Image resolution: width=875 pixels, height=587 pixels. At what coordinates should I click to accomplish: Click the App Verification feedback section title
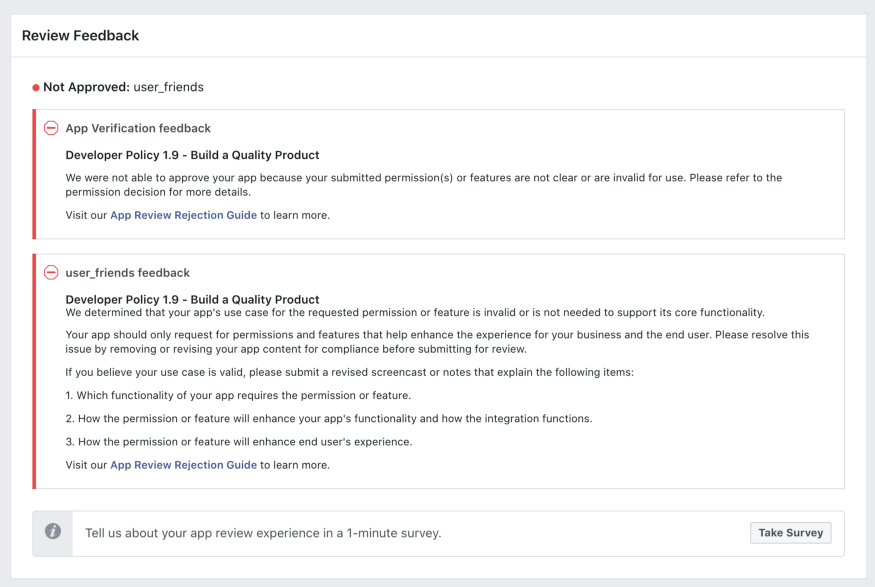point(138,128)
